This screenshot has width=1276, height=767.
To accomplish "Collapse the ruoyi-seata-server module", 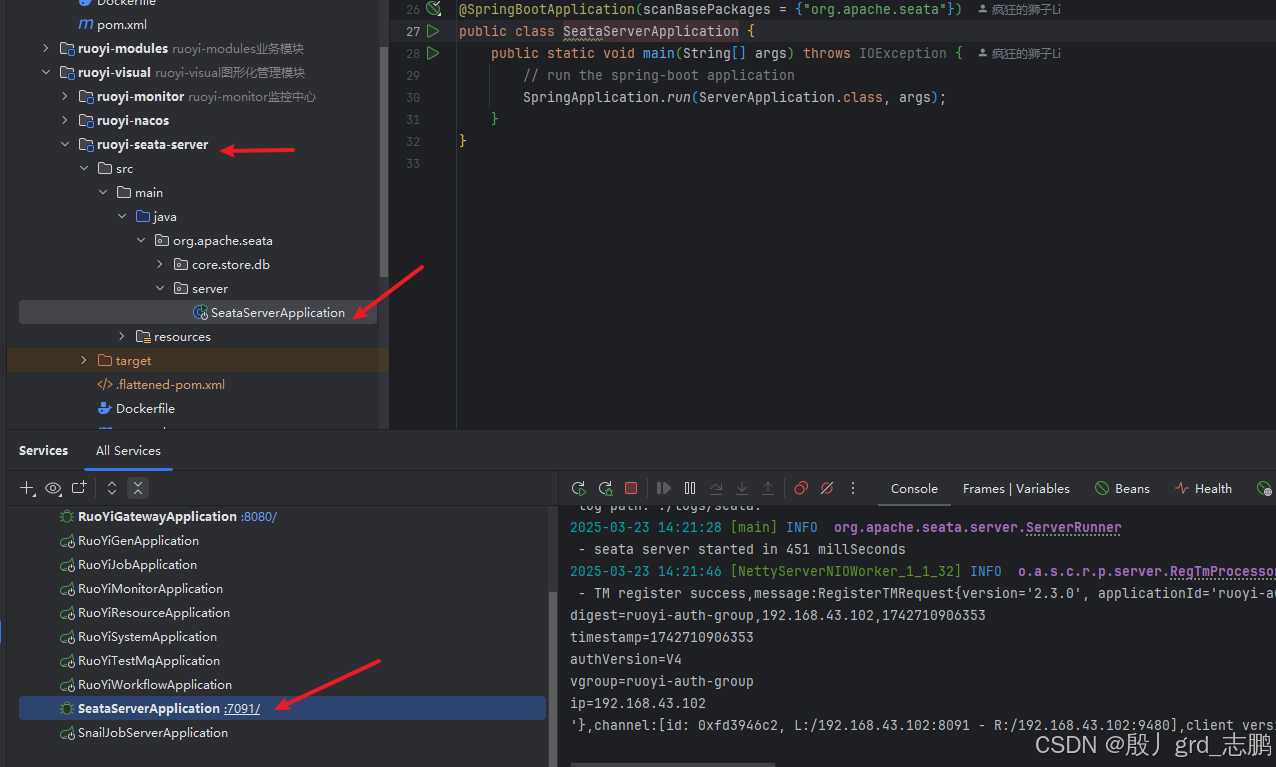I will (x=65, y=144).
